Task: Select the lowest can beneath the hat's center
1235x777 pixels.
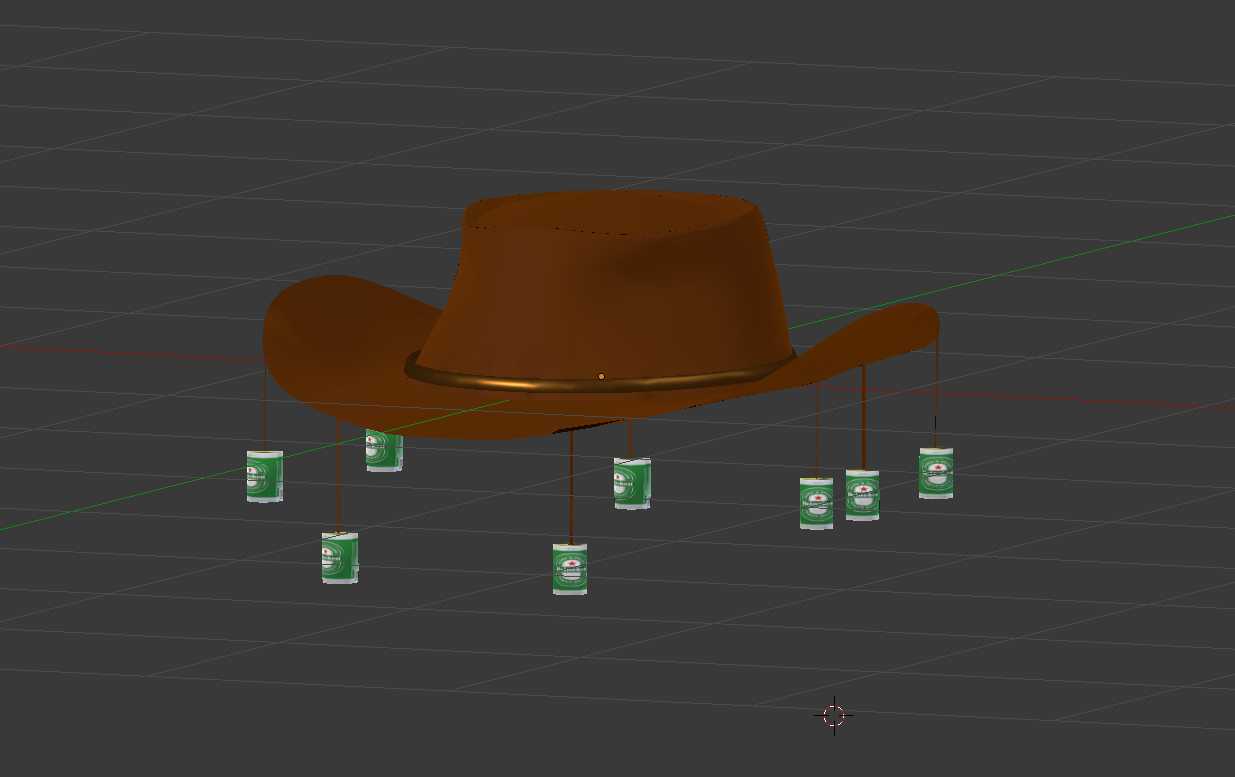Action: 570,569
